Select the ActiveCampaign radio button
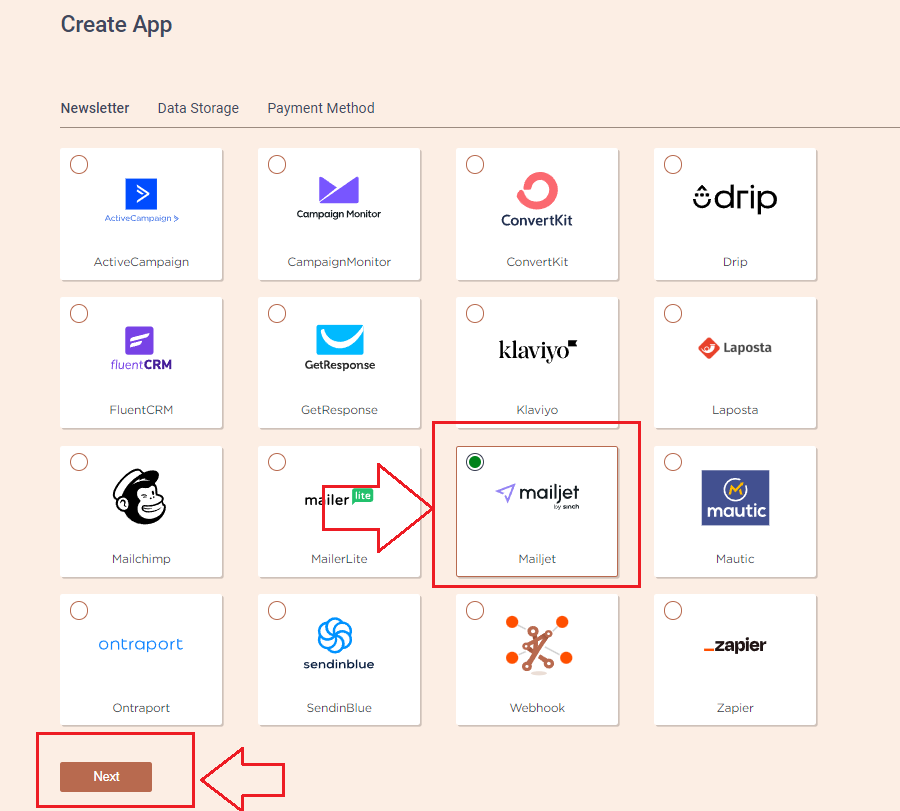 coord(79,165)
